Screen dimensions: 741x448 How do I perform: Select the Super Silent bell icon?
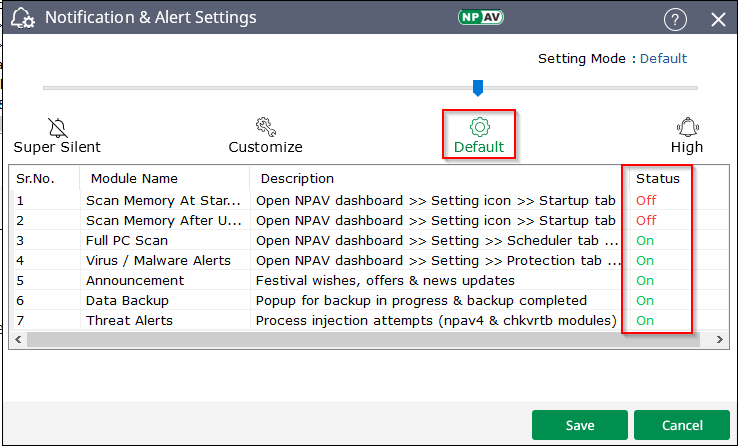pos(57,127)
